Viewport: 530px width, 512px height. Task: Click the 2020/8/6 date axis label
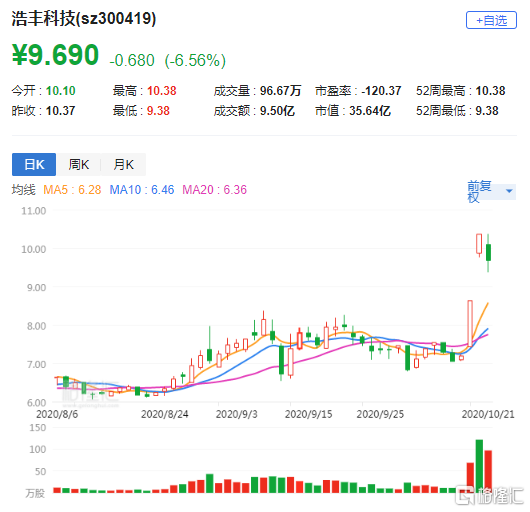click(x=57, y=414)
